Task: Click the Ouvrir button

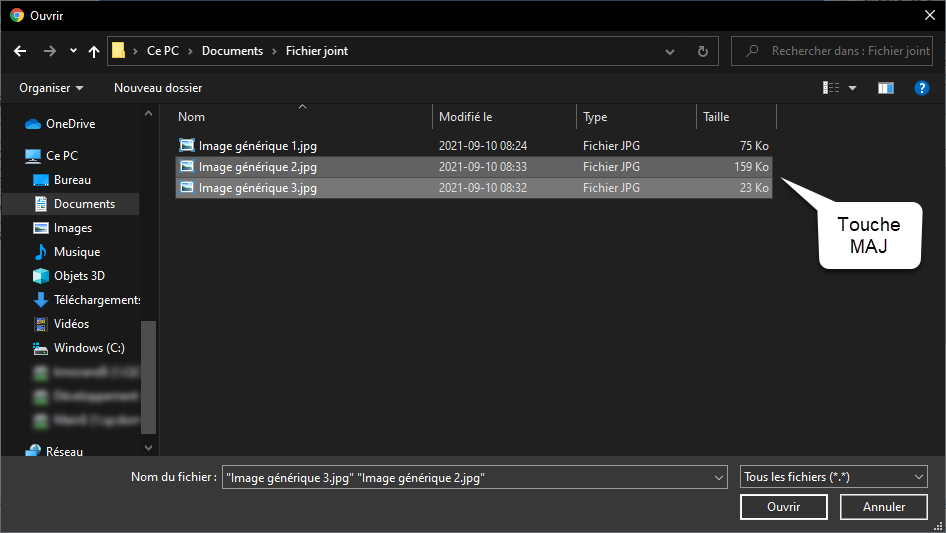Action: (783, 507)
